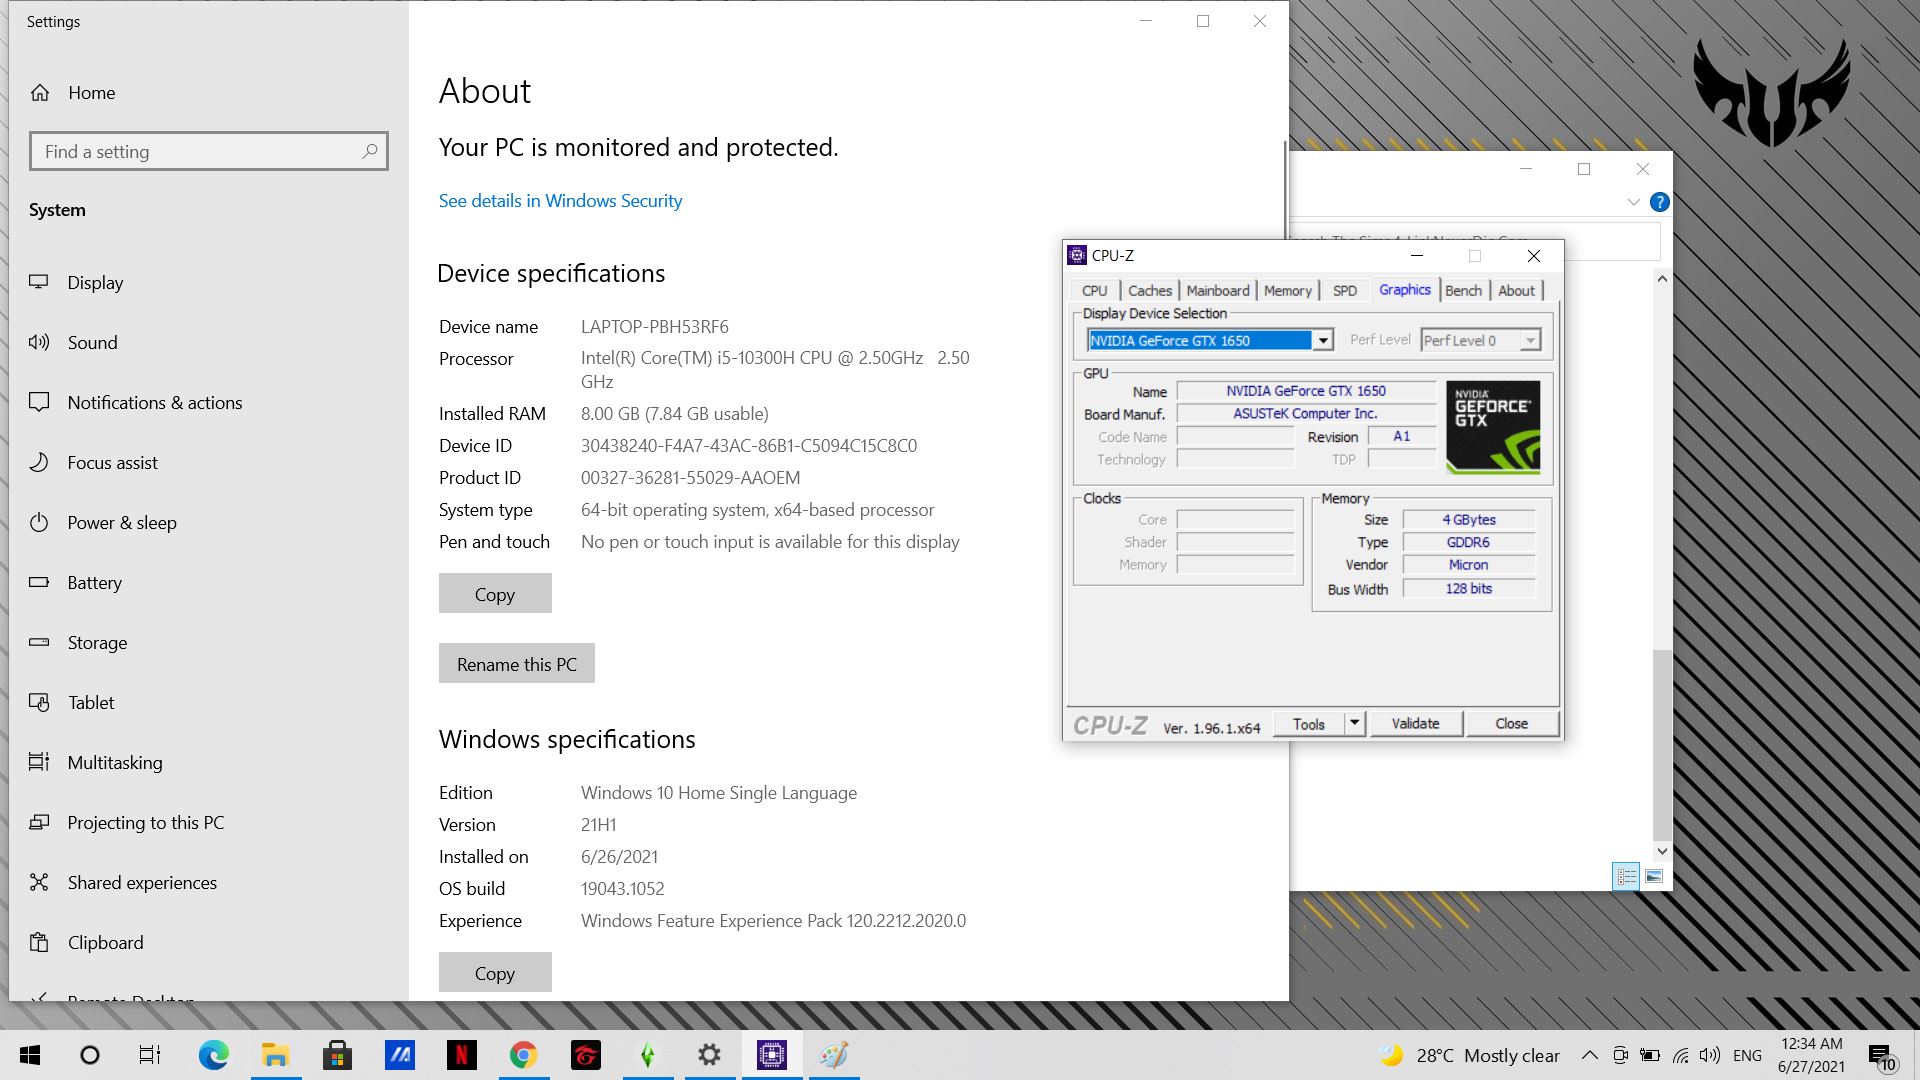The image size is (1920, 1080).
Task: Open the Display Device Selection dropdown
Action: pyautogui.click(x=1323, y=340)
